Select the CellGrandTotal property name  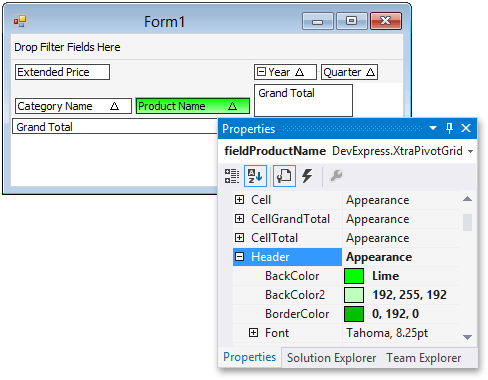(x=290, y=219)
